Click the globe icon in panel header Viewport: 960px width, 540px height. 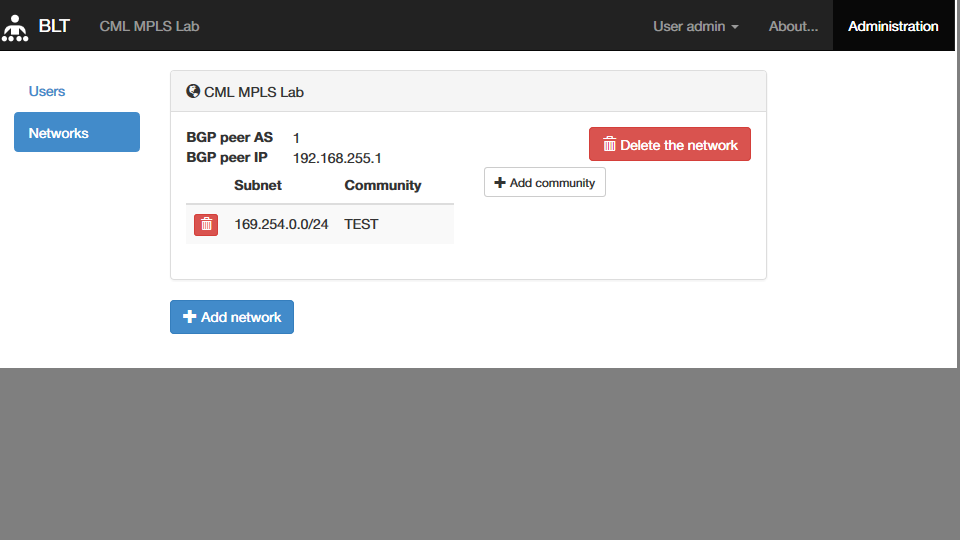coord(193,91)
